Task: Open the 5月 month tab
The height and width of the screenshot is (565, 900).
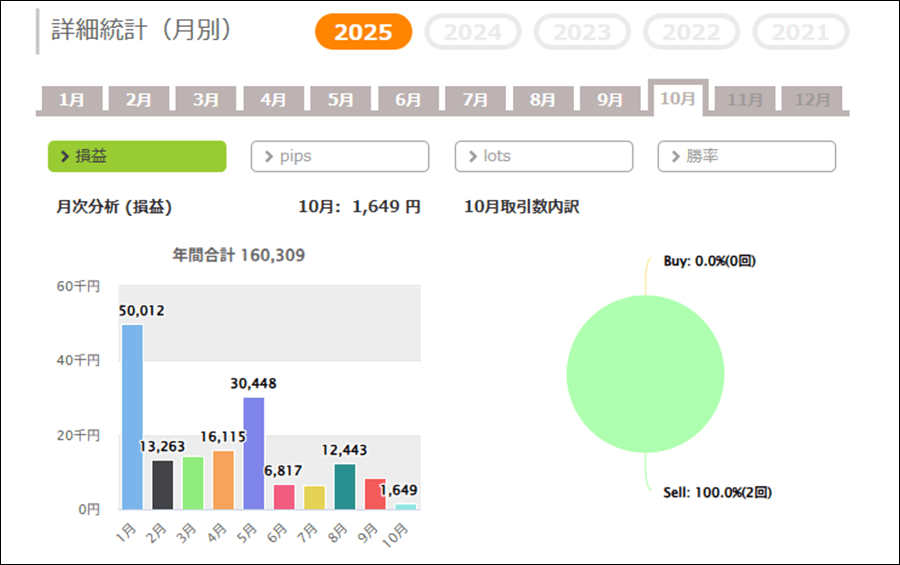Action: tap(340, 100)
